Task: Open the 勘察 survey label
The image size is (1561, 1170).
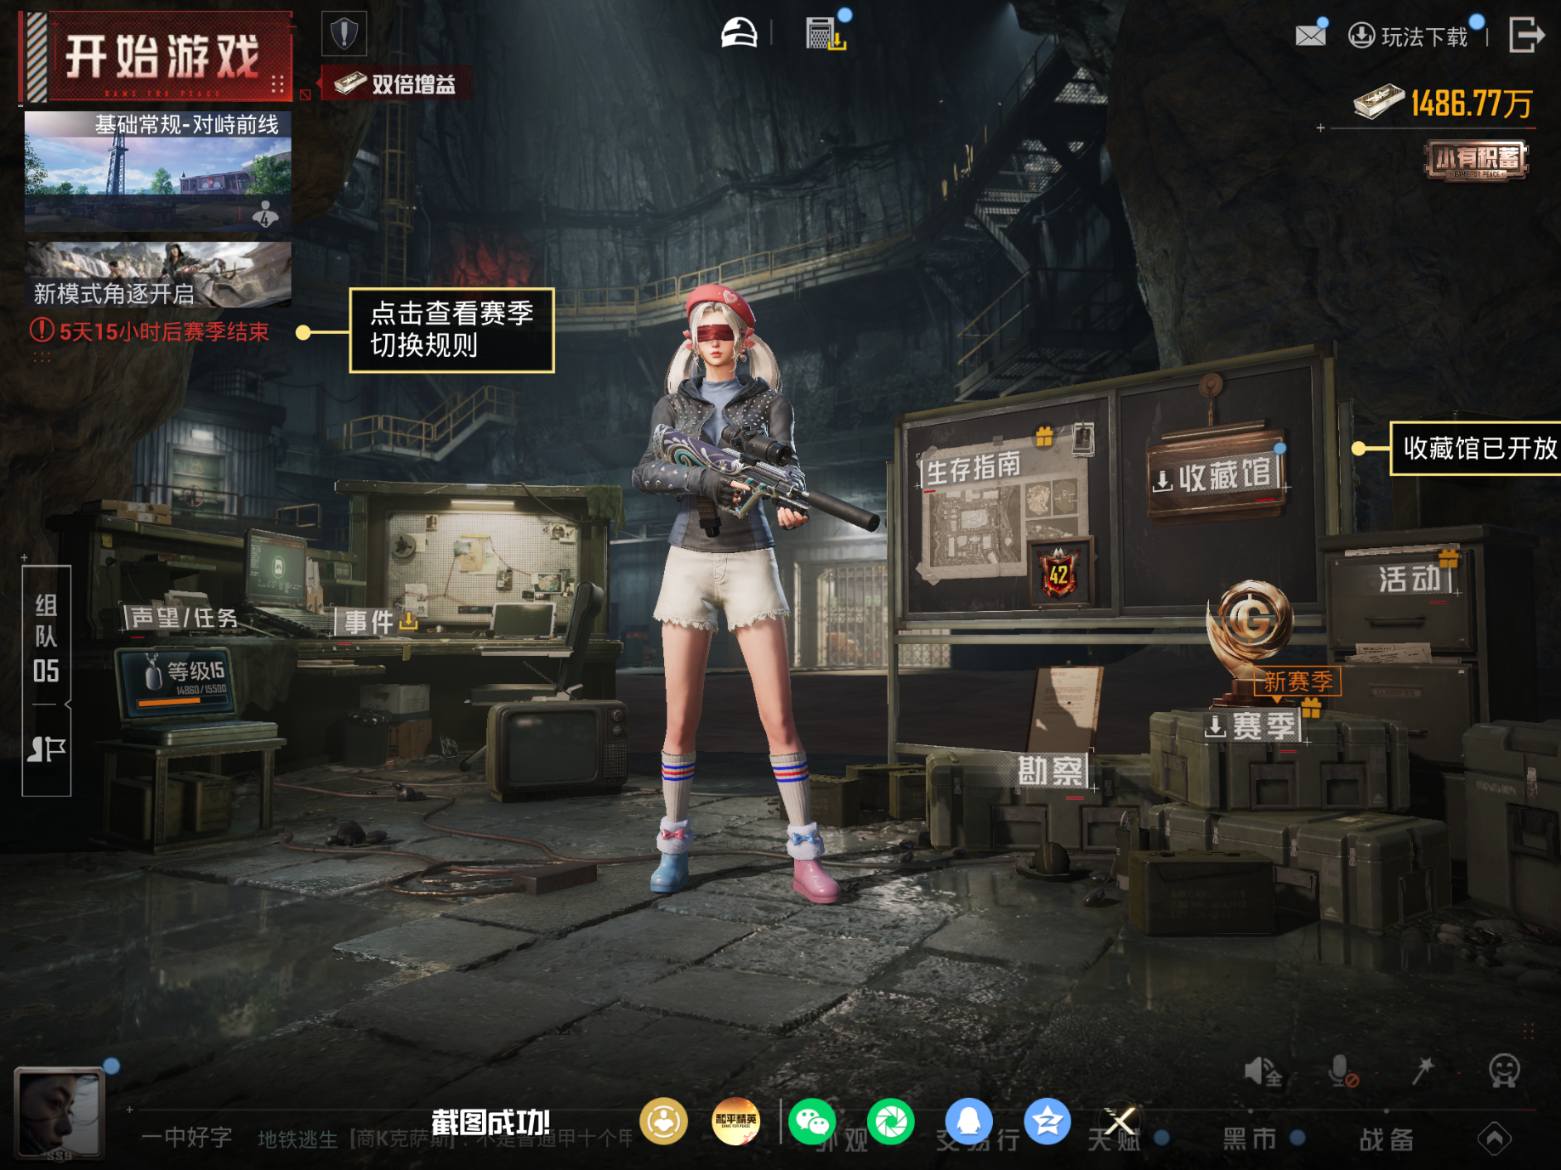Action: tap(1051, 771)
